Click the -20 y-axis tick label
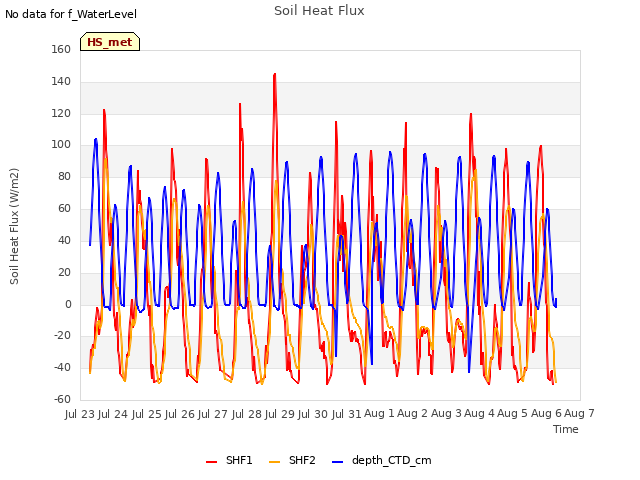The image size is (640, 480). 62,336
